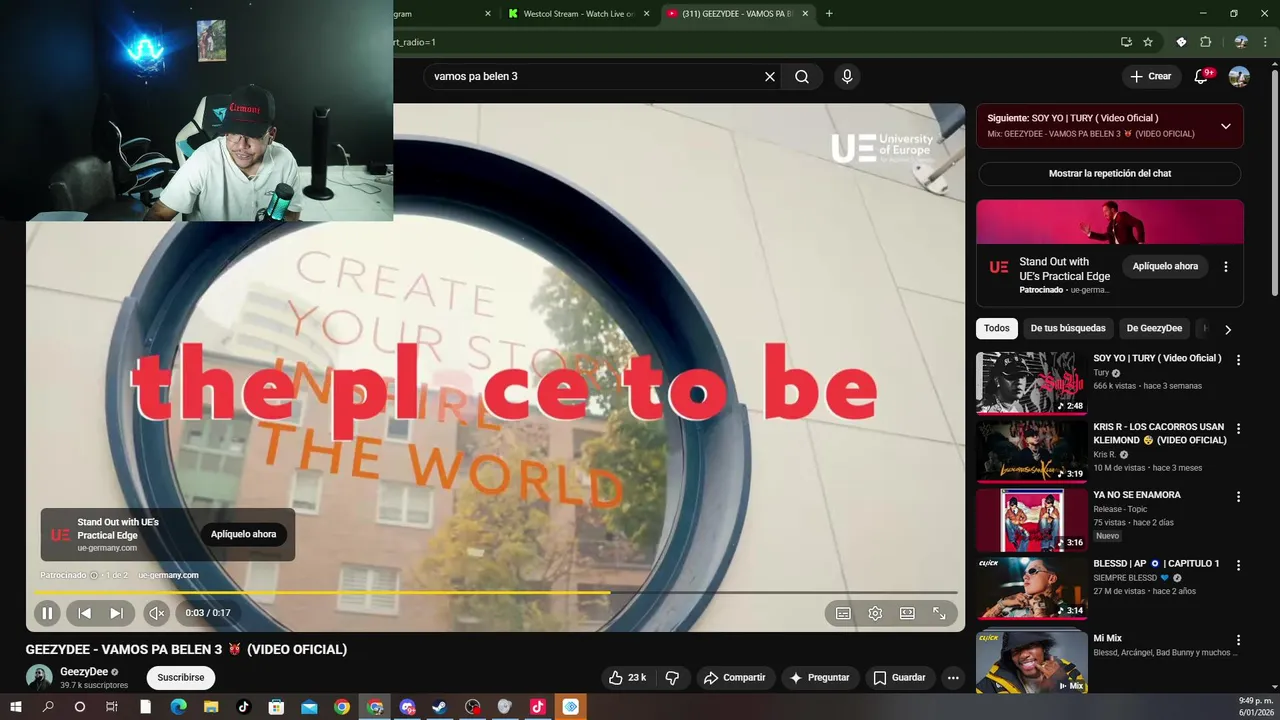Switch player to theater mode
This screenshot has height=720, width=1280.
pos(907,613)
